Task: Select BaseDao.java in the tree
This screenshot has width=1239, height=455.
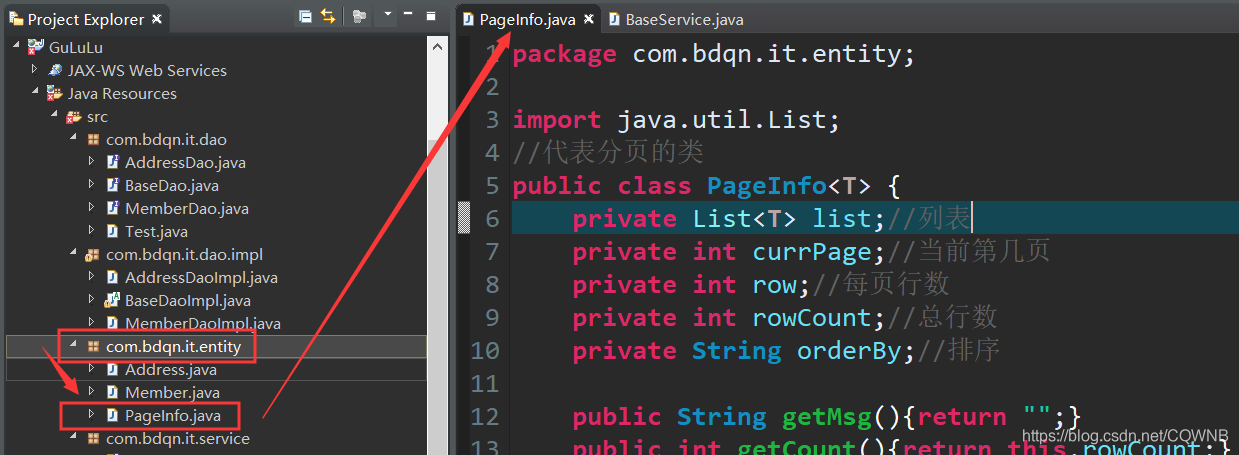Action: coord(171,185)
